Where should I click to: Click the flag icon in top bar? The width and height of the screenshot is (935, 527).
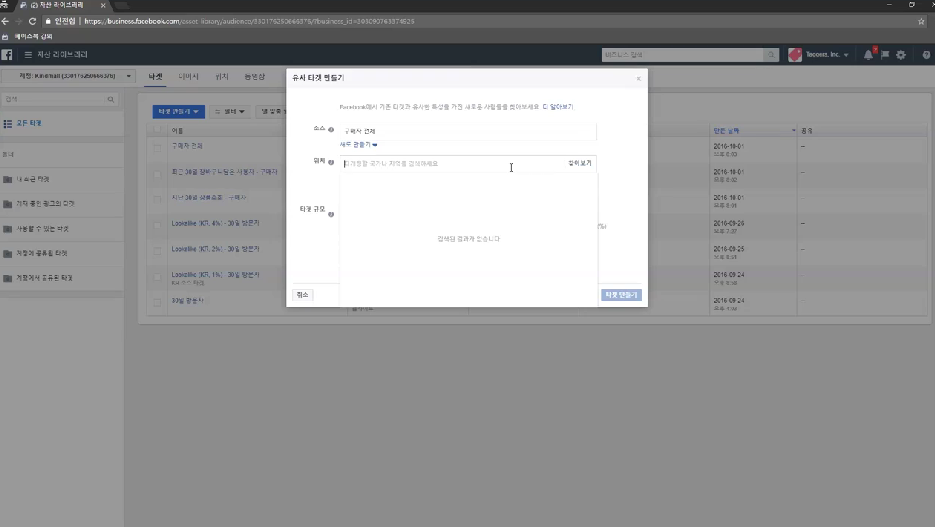[x=885, y=55]
